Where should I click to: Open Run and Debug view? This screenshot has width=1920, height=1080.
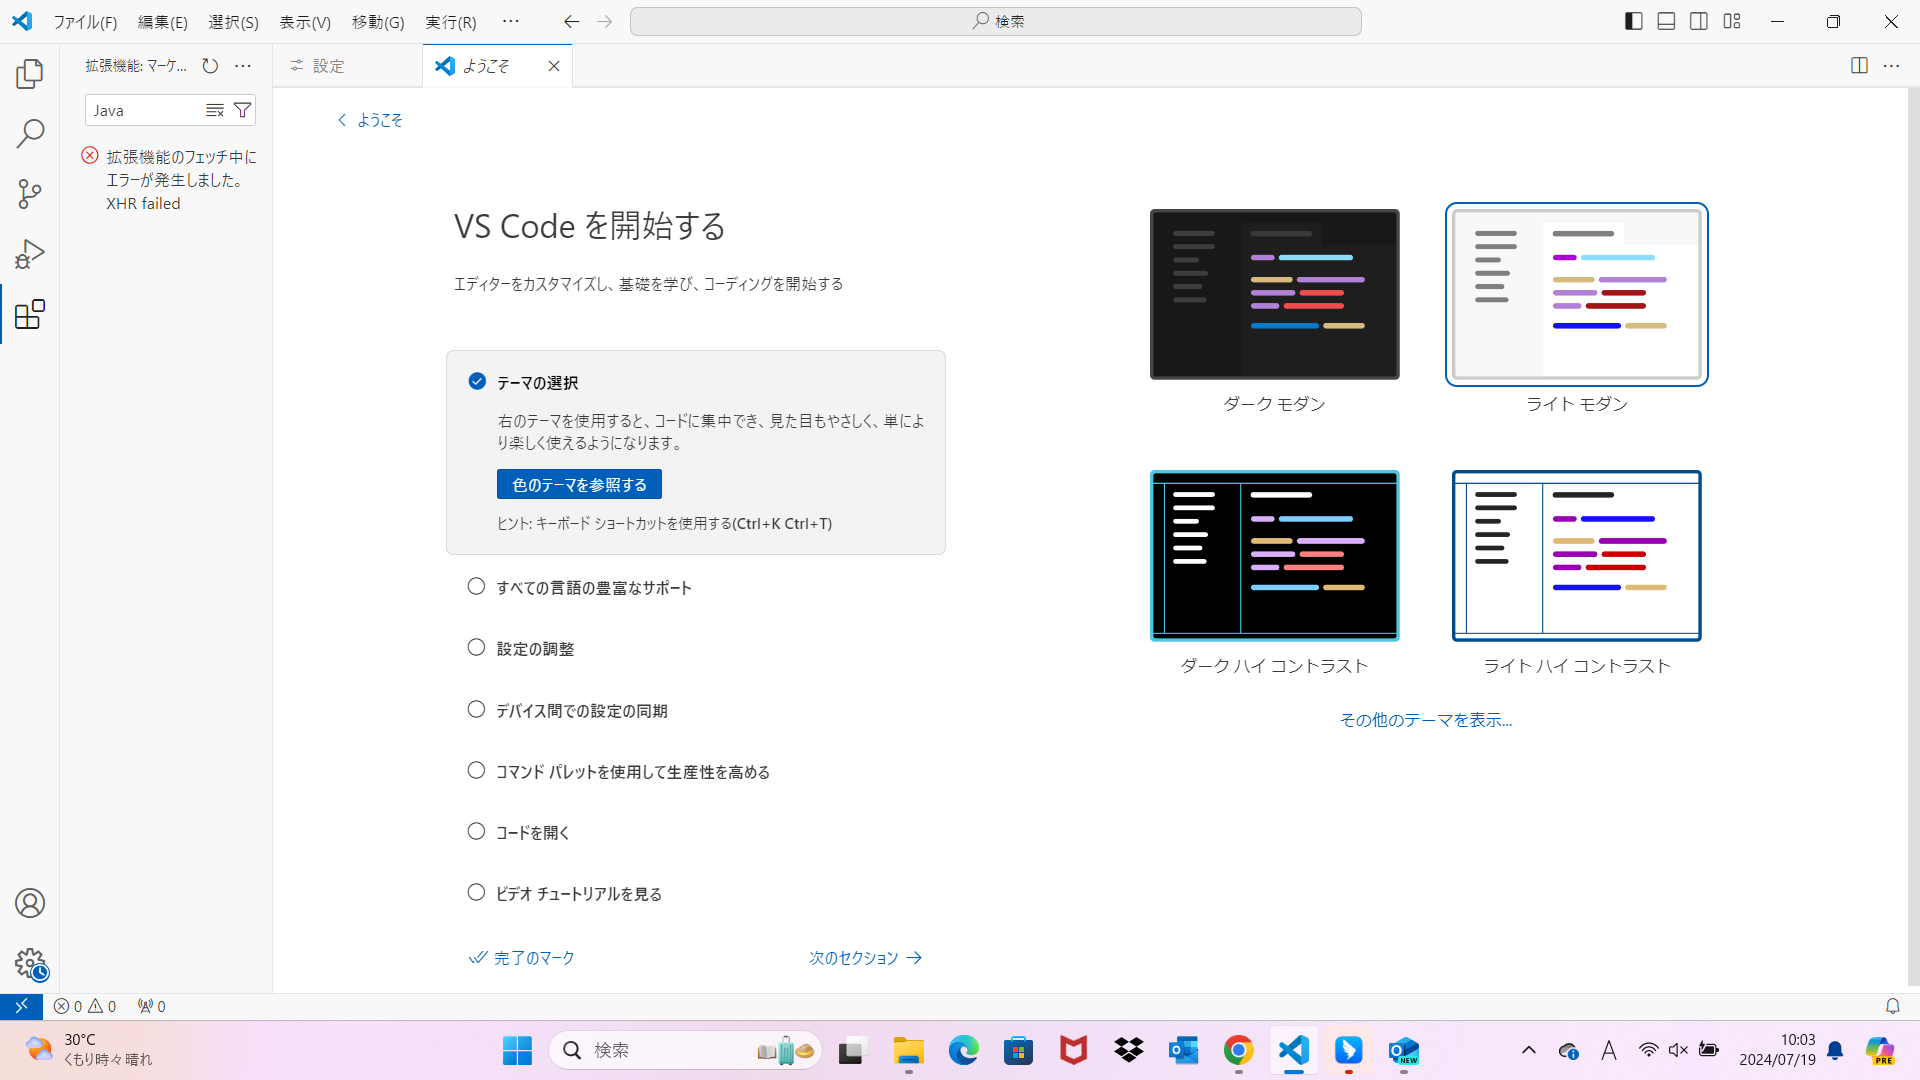point(29,253)
